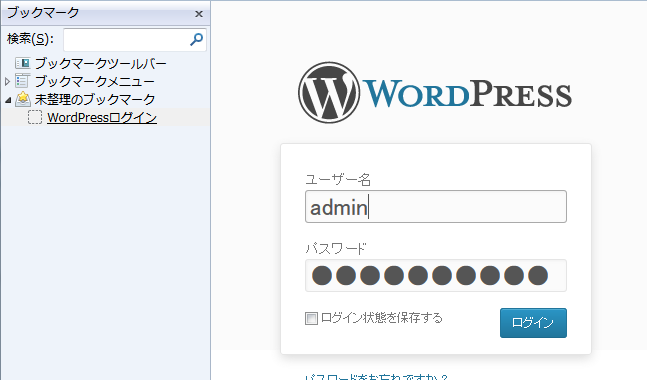The image size is (647, 380).
Task: Click the パスワード label text
Action: pyautogui.click(x=336, y=249)
